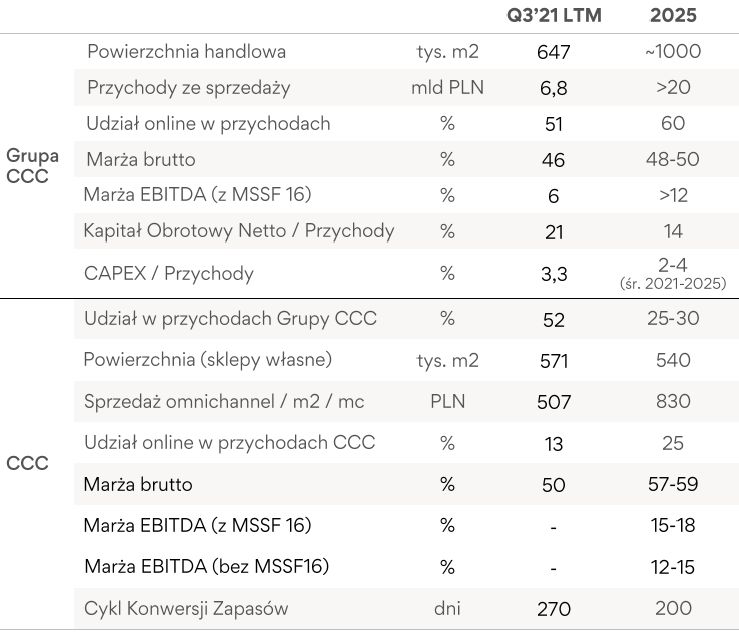Click the 2-4 CAPEX target value

[x=673, y=266]
